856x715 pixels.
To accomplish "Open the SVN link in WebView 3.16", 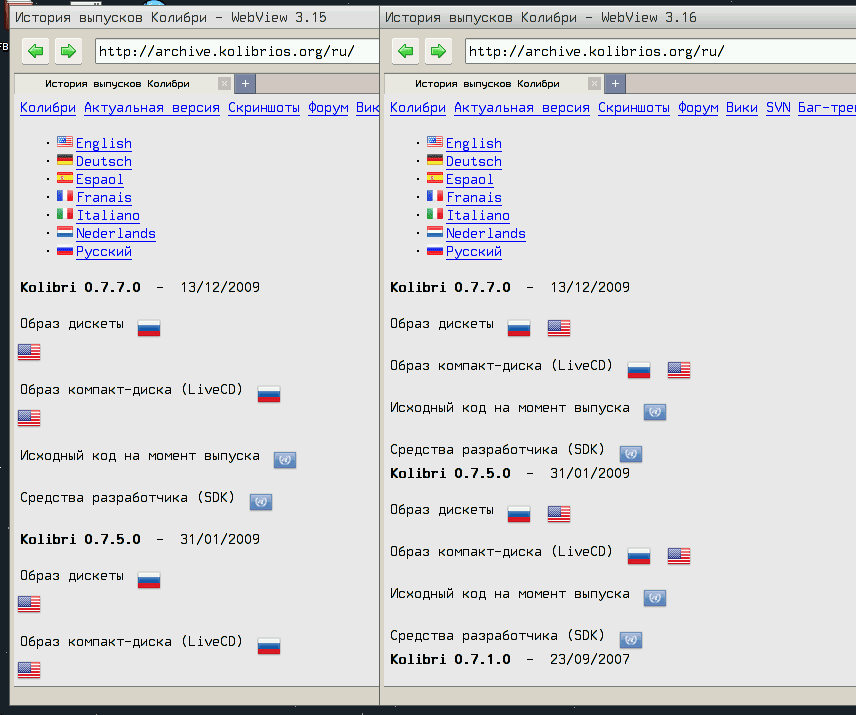I will (x=778, y=108).
